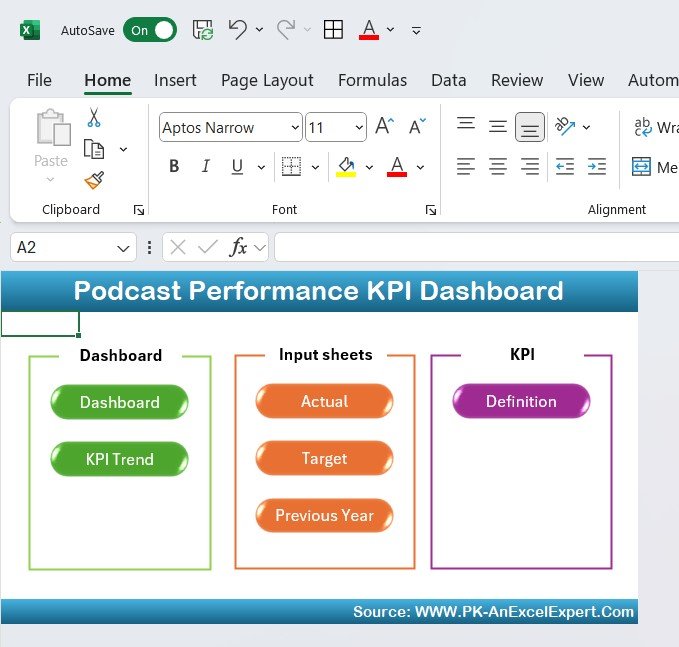Select the Format Painter brush
The height and width of the screenshot is (647, 679).
click(x=94, y=180)
